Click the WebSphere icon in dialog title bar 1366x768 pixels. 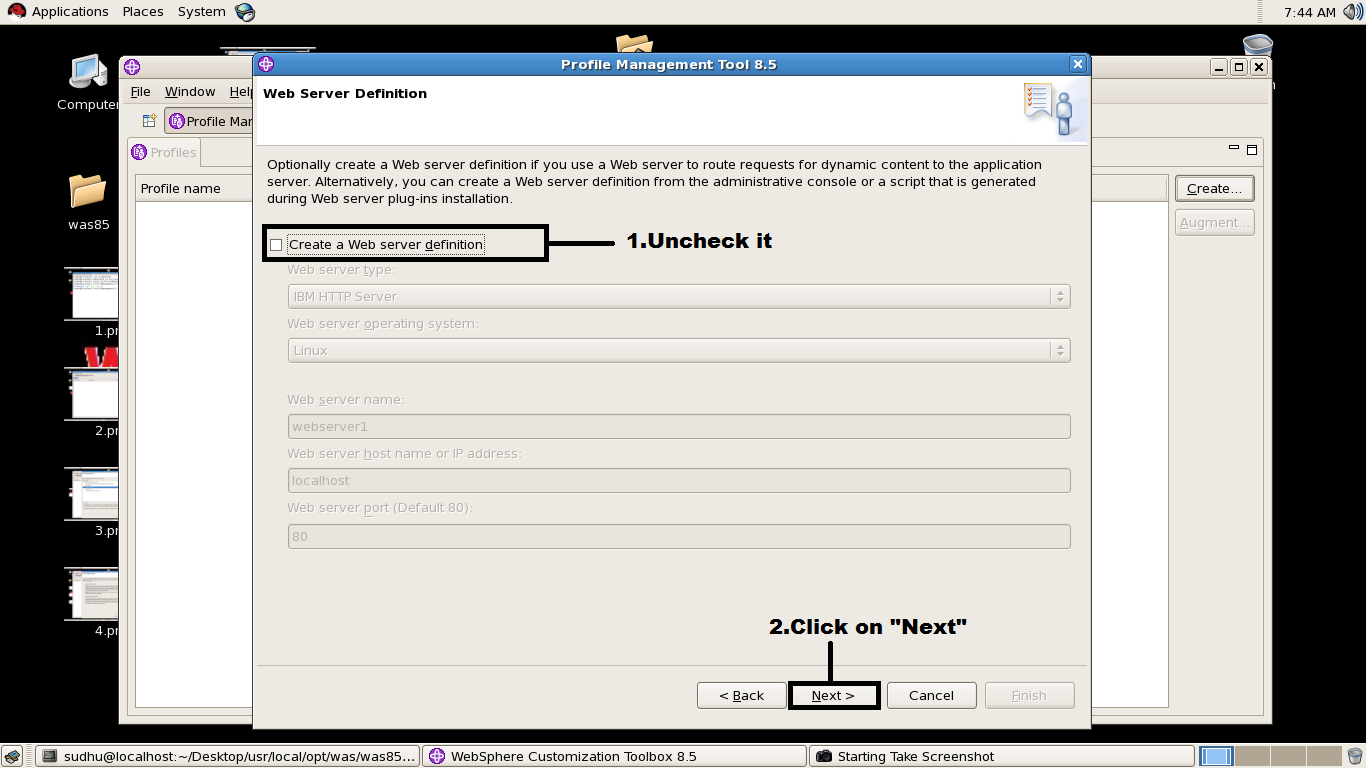point(264,63)
